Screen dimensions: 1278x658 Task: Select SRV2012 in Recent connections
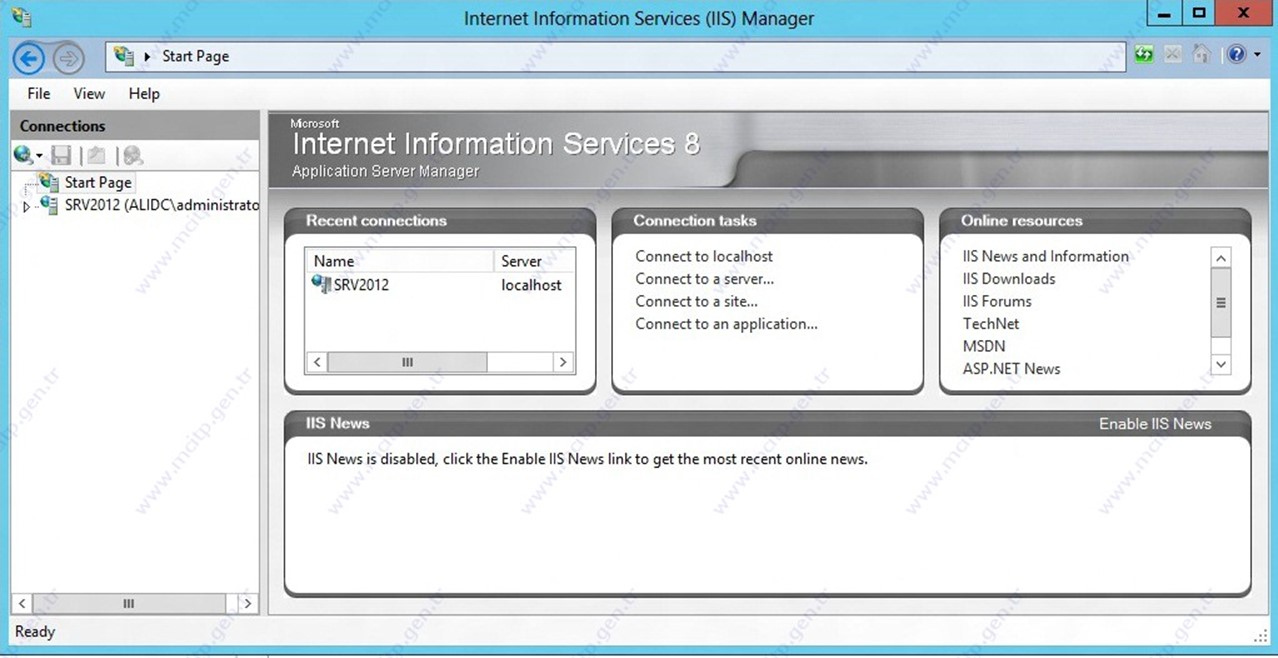(361, 285)
